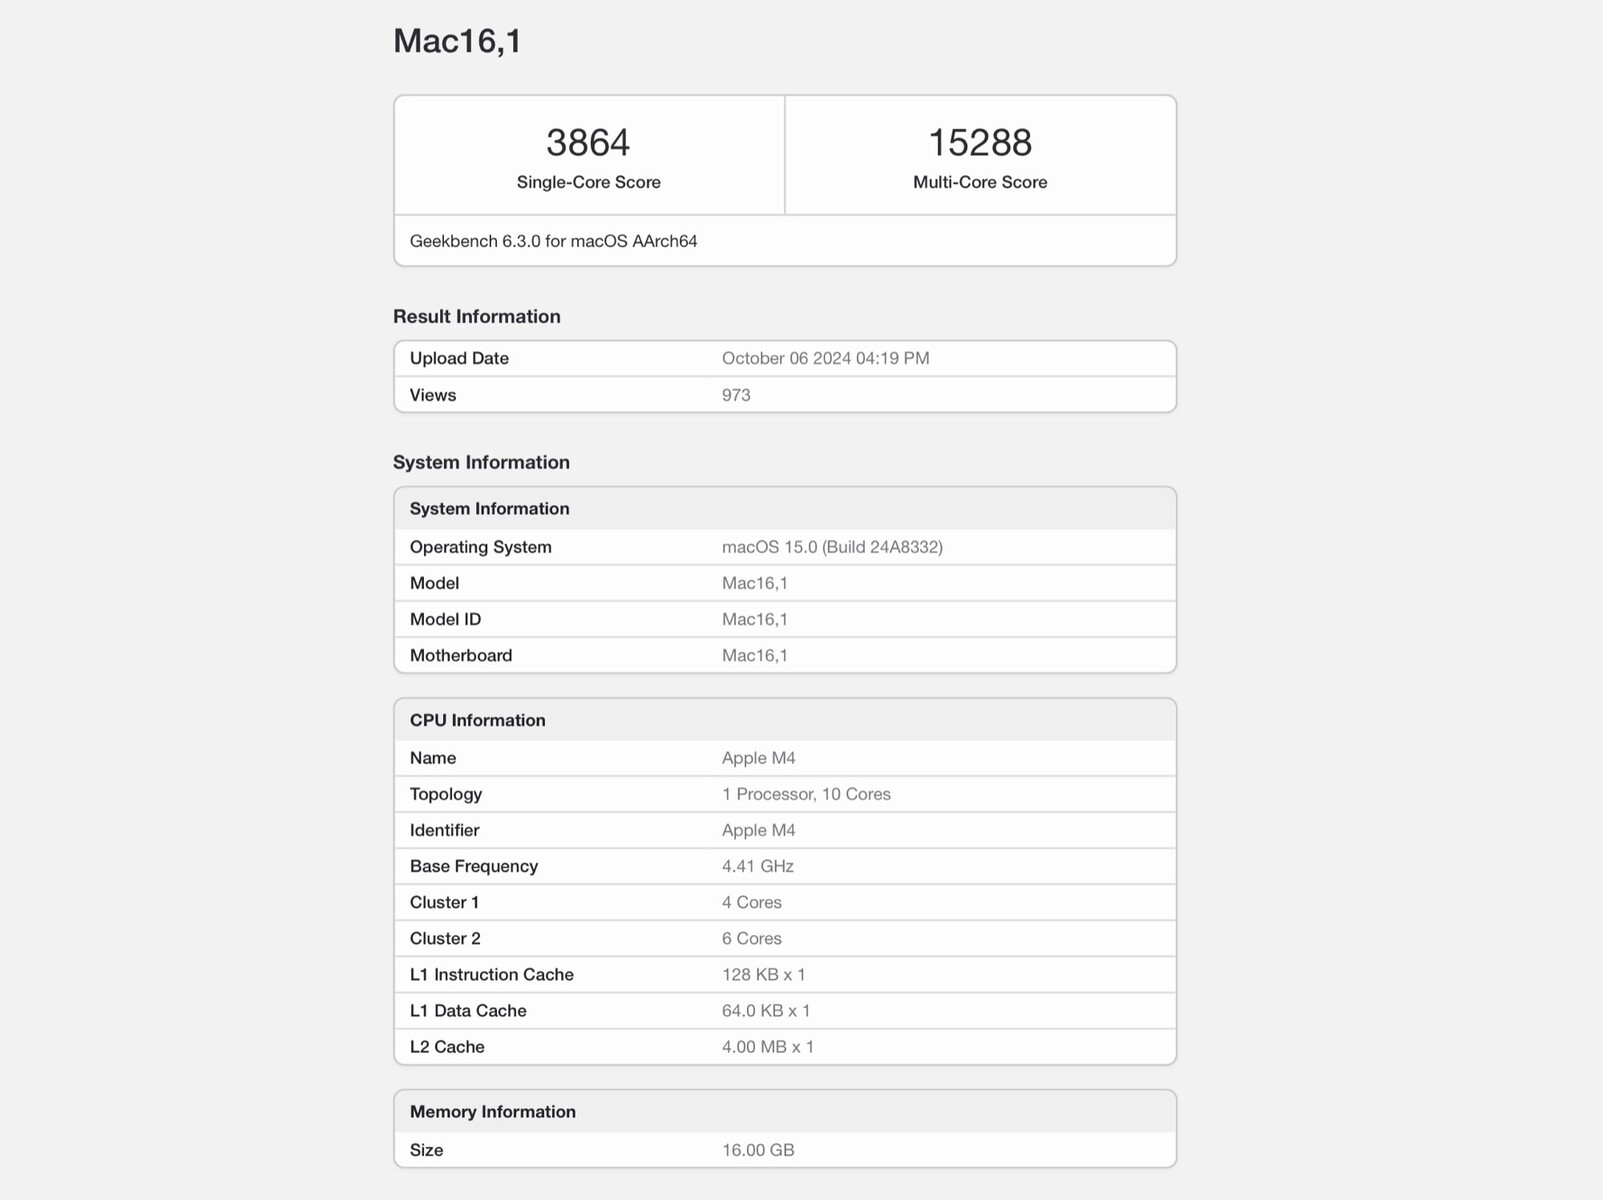Viewport: 1603px width, 1200px height.
Task: Click the L1 Instruction Cache label
Action: pyautogui.click(x=492, y=974)
